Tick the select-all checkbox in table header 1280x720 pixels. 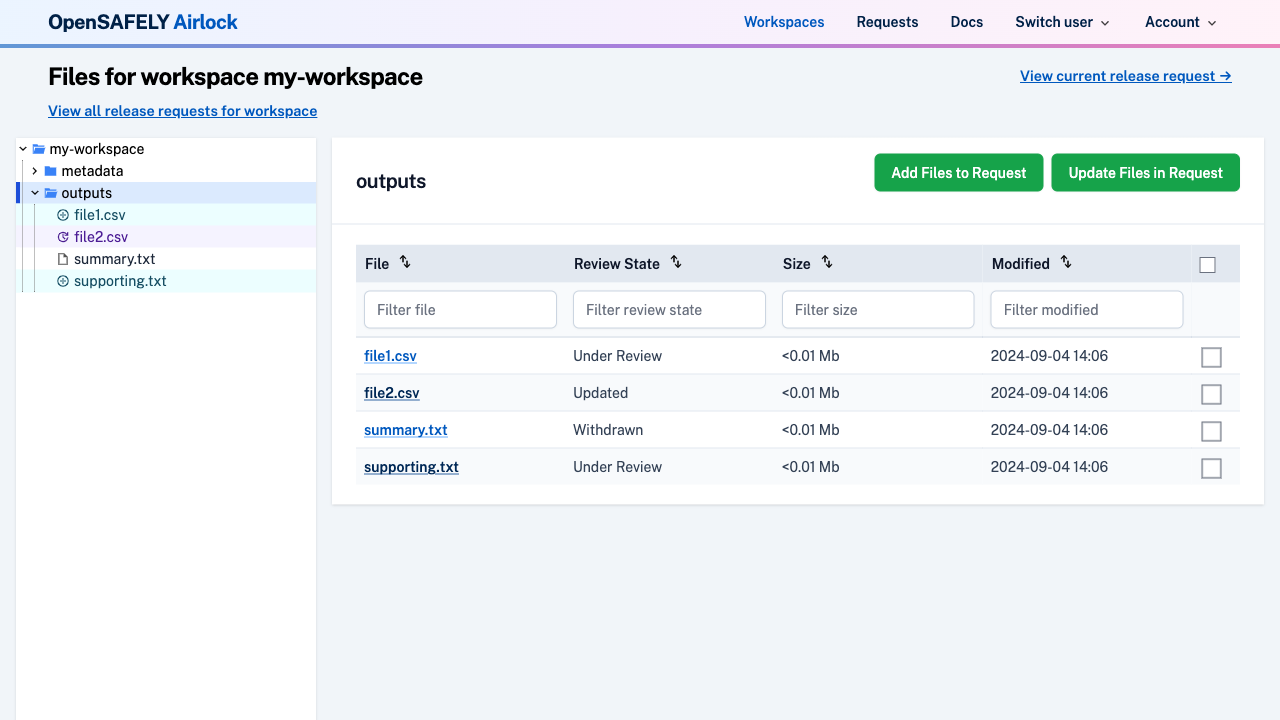[1207, 265]
